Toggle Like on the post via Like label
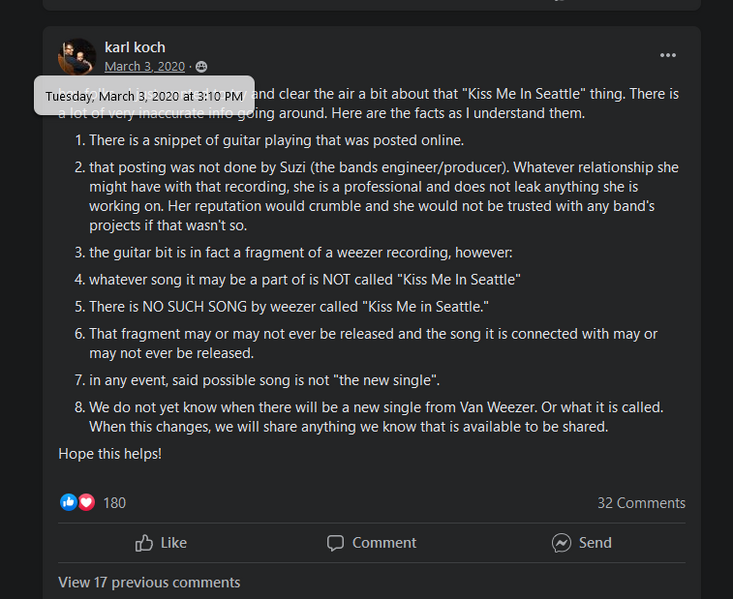The width and height of the screenshot is (733, 599). [174, 543]
